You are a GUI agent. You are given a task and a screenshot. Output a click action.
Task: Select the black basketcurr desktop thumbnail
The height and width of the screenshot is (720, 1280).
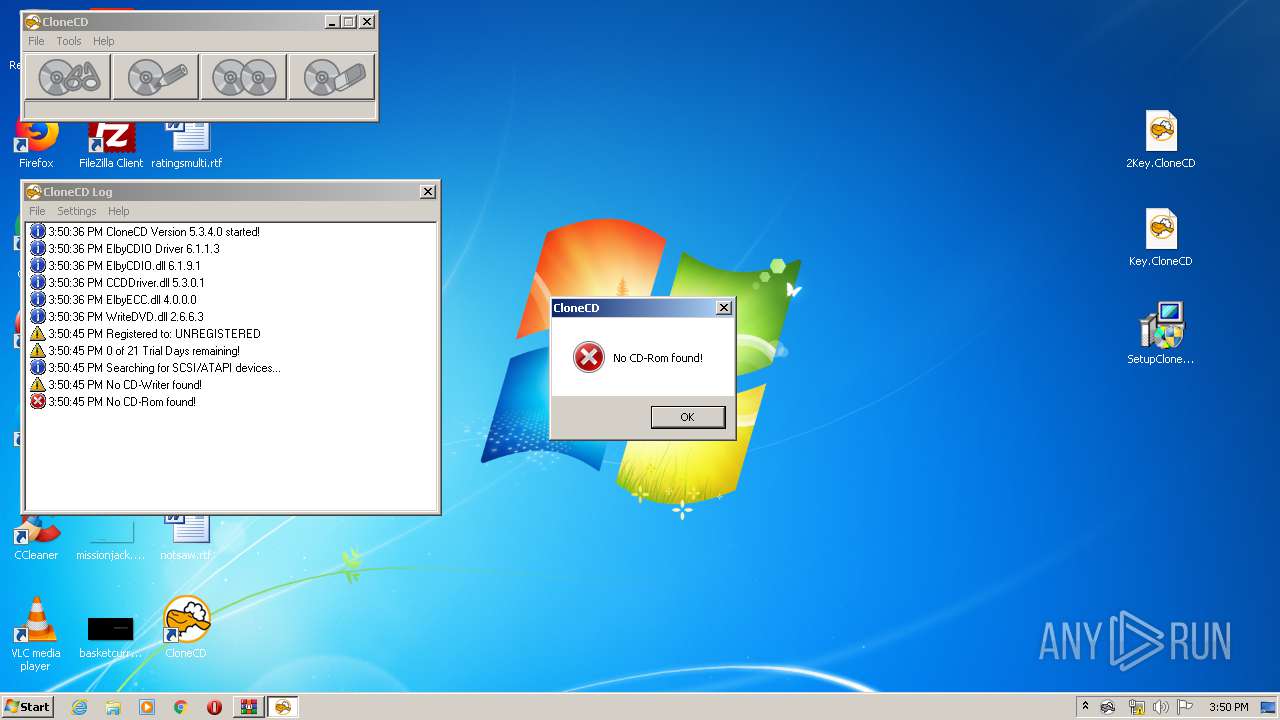pos(111,636)
